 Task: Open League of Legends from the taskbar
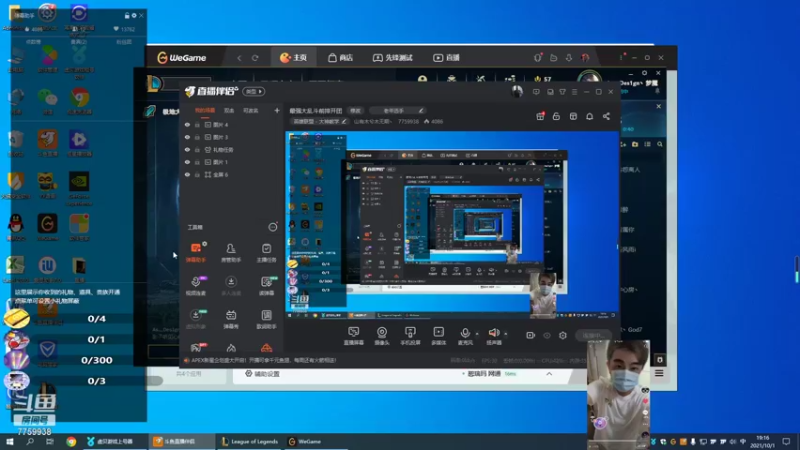pos(250,441)
